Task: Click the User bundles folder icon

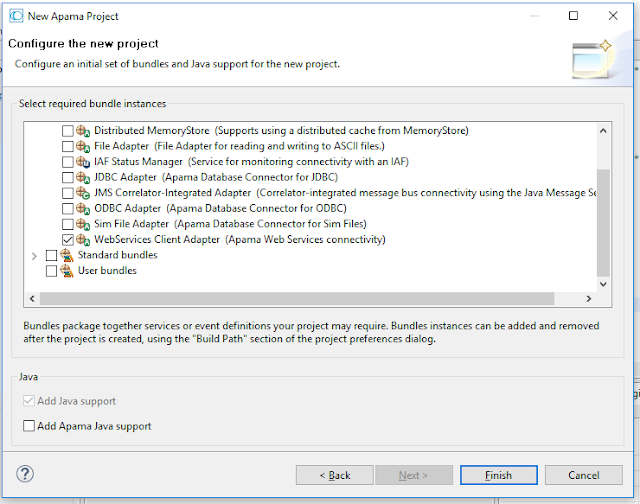Action: pos(67,271)
